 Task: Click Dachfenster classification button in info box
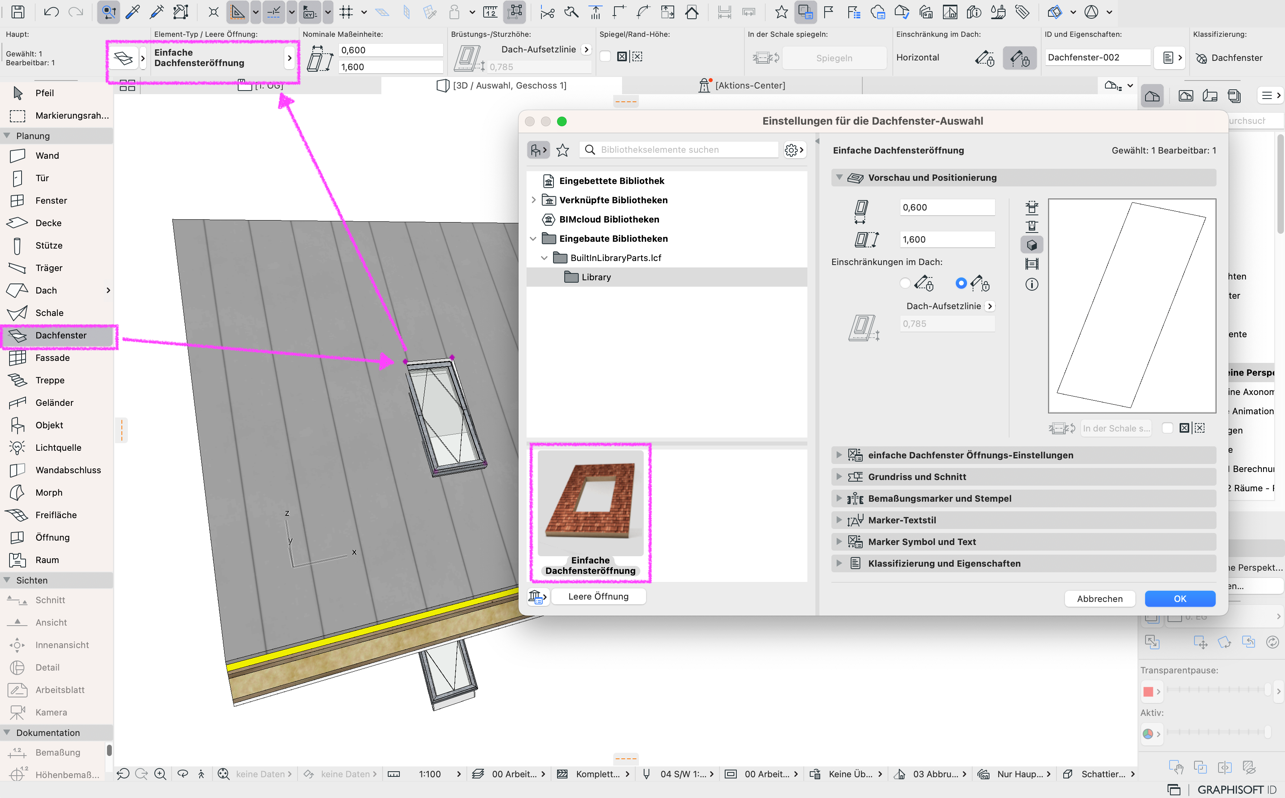(1228, 58)
